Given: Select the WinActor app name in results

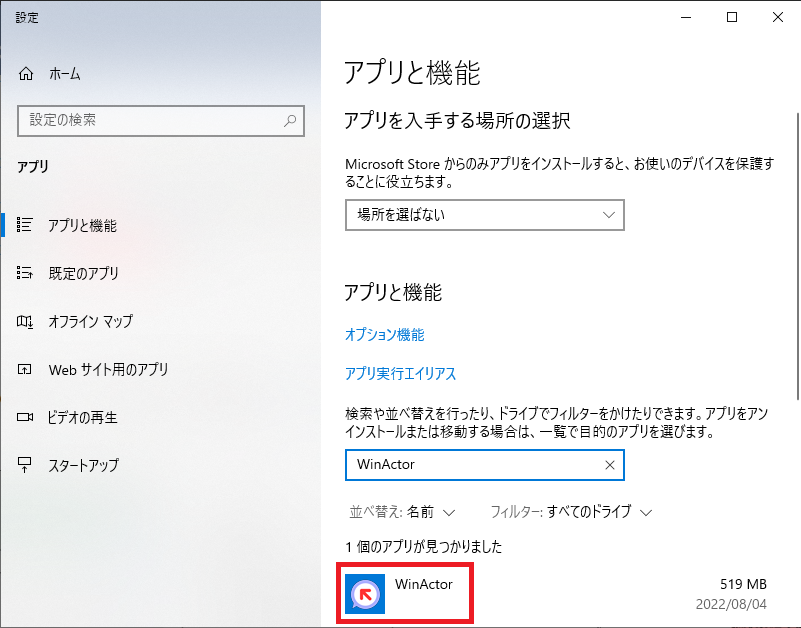Looking at the screenshot, I should [423, 584].
